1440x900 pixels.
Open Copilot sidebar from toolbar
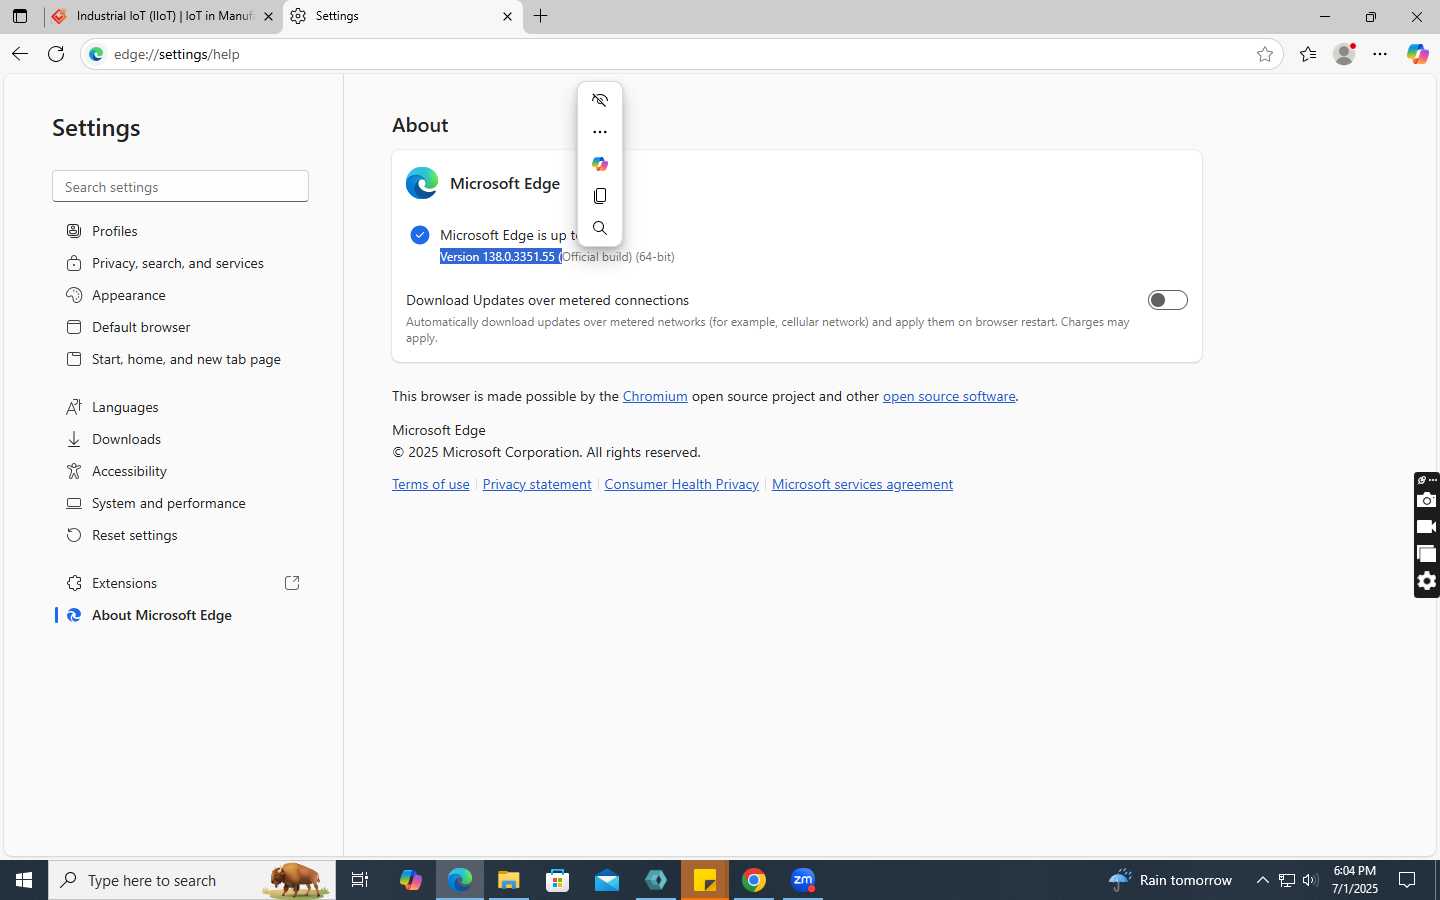click(1417, 54)
